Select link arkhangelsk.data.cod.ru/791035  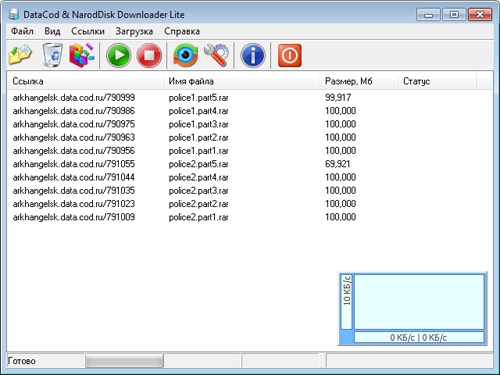(74, 191)
